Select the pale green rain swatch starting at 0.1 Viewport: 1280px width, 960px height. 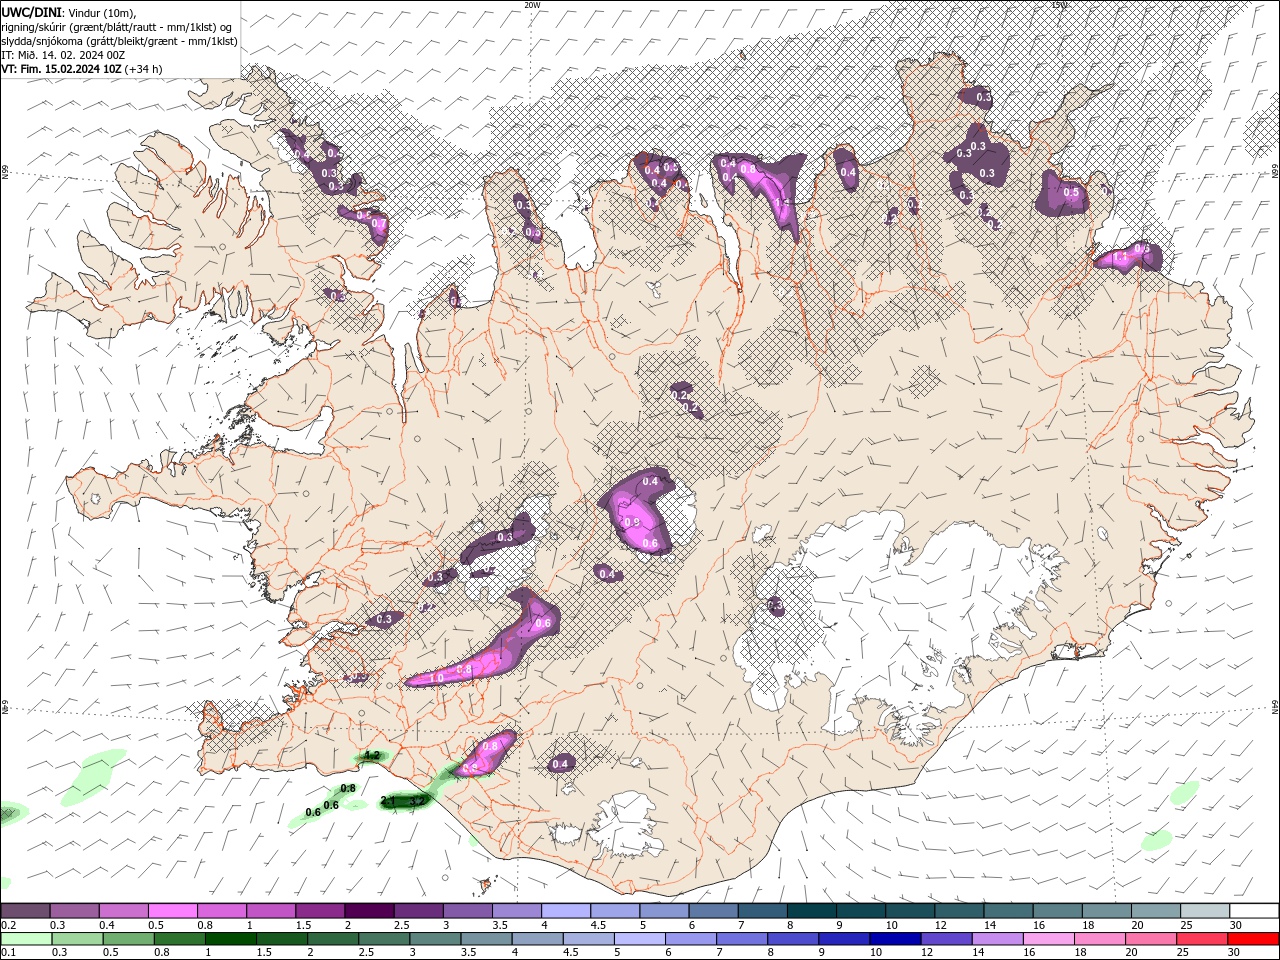tap(26, 939)
